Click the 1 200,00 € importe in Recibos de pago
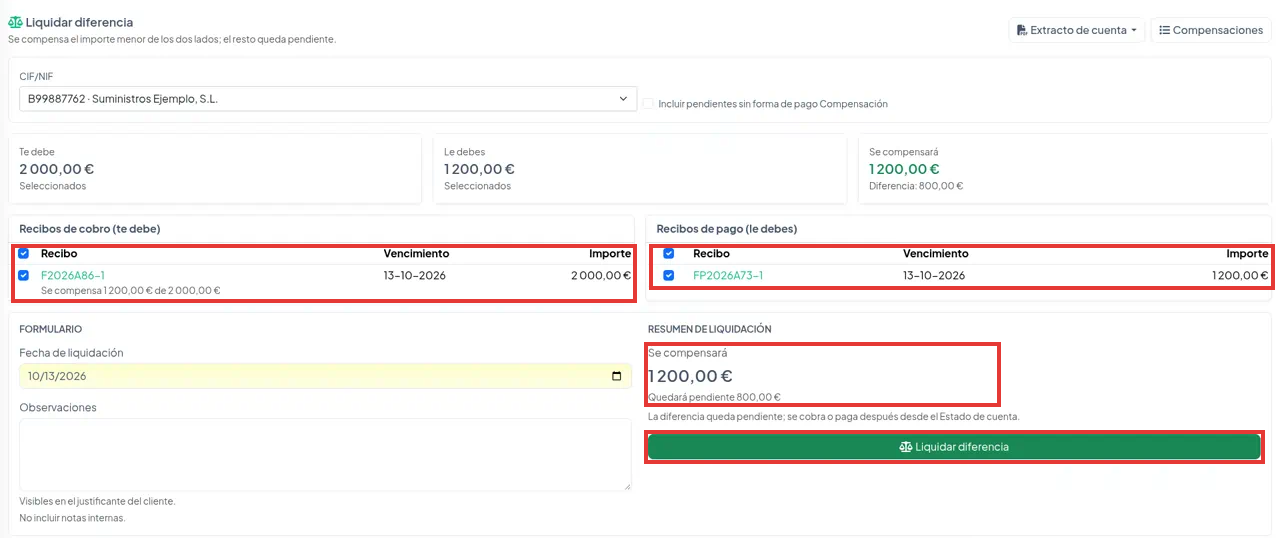The height and width of the screenshot is (538, 1280). [x=1240, y=275]
